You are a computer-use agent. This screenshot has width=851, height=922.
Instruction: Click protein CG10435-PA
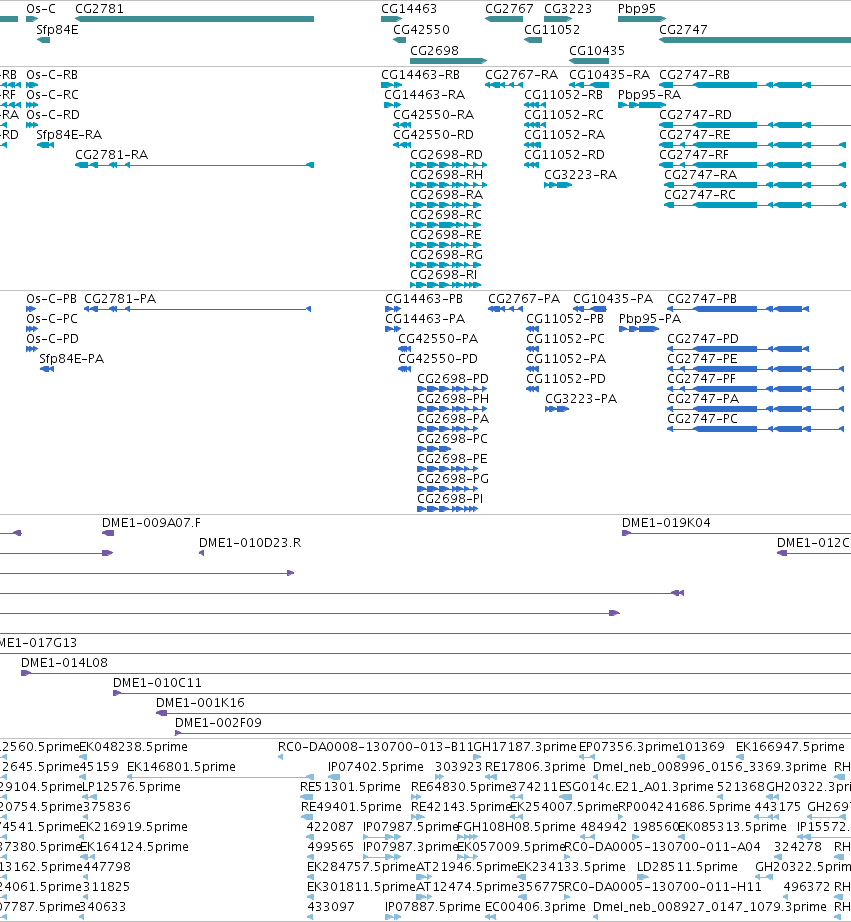click(613, 299)
